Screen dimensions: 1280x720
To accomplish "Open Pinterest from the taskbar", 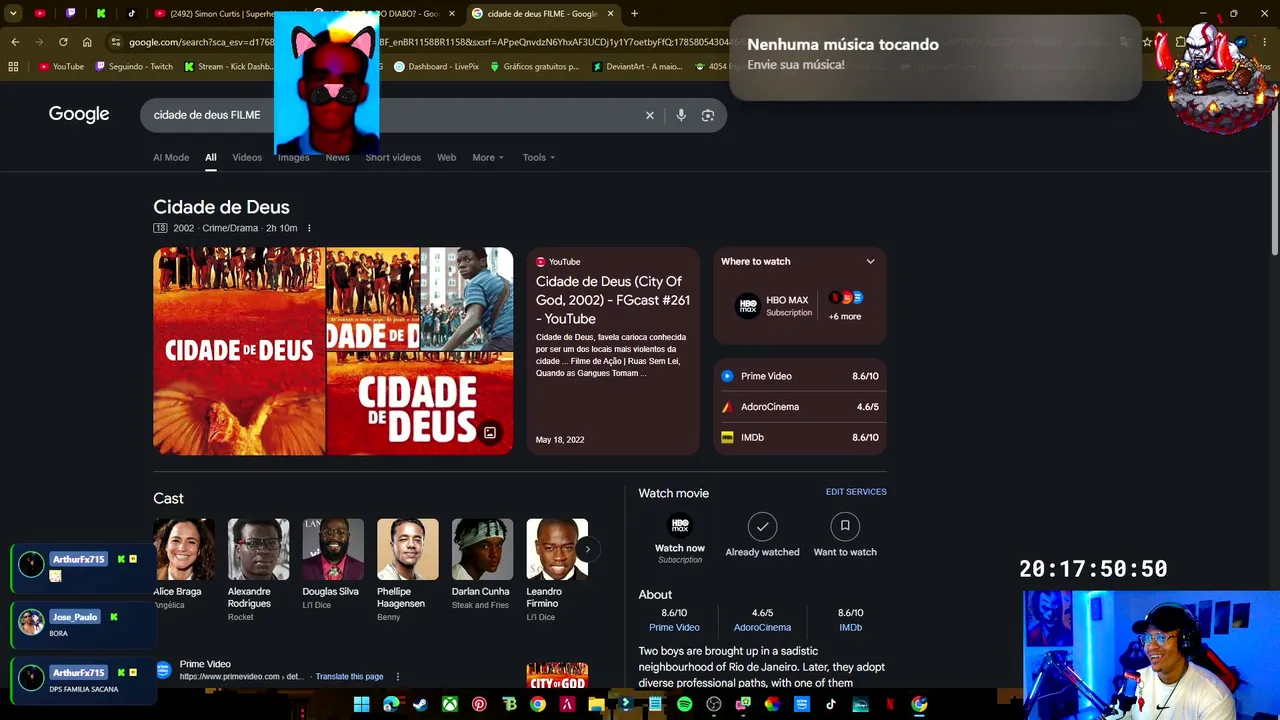I will pyautogui.click(x=479, y=704).
